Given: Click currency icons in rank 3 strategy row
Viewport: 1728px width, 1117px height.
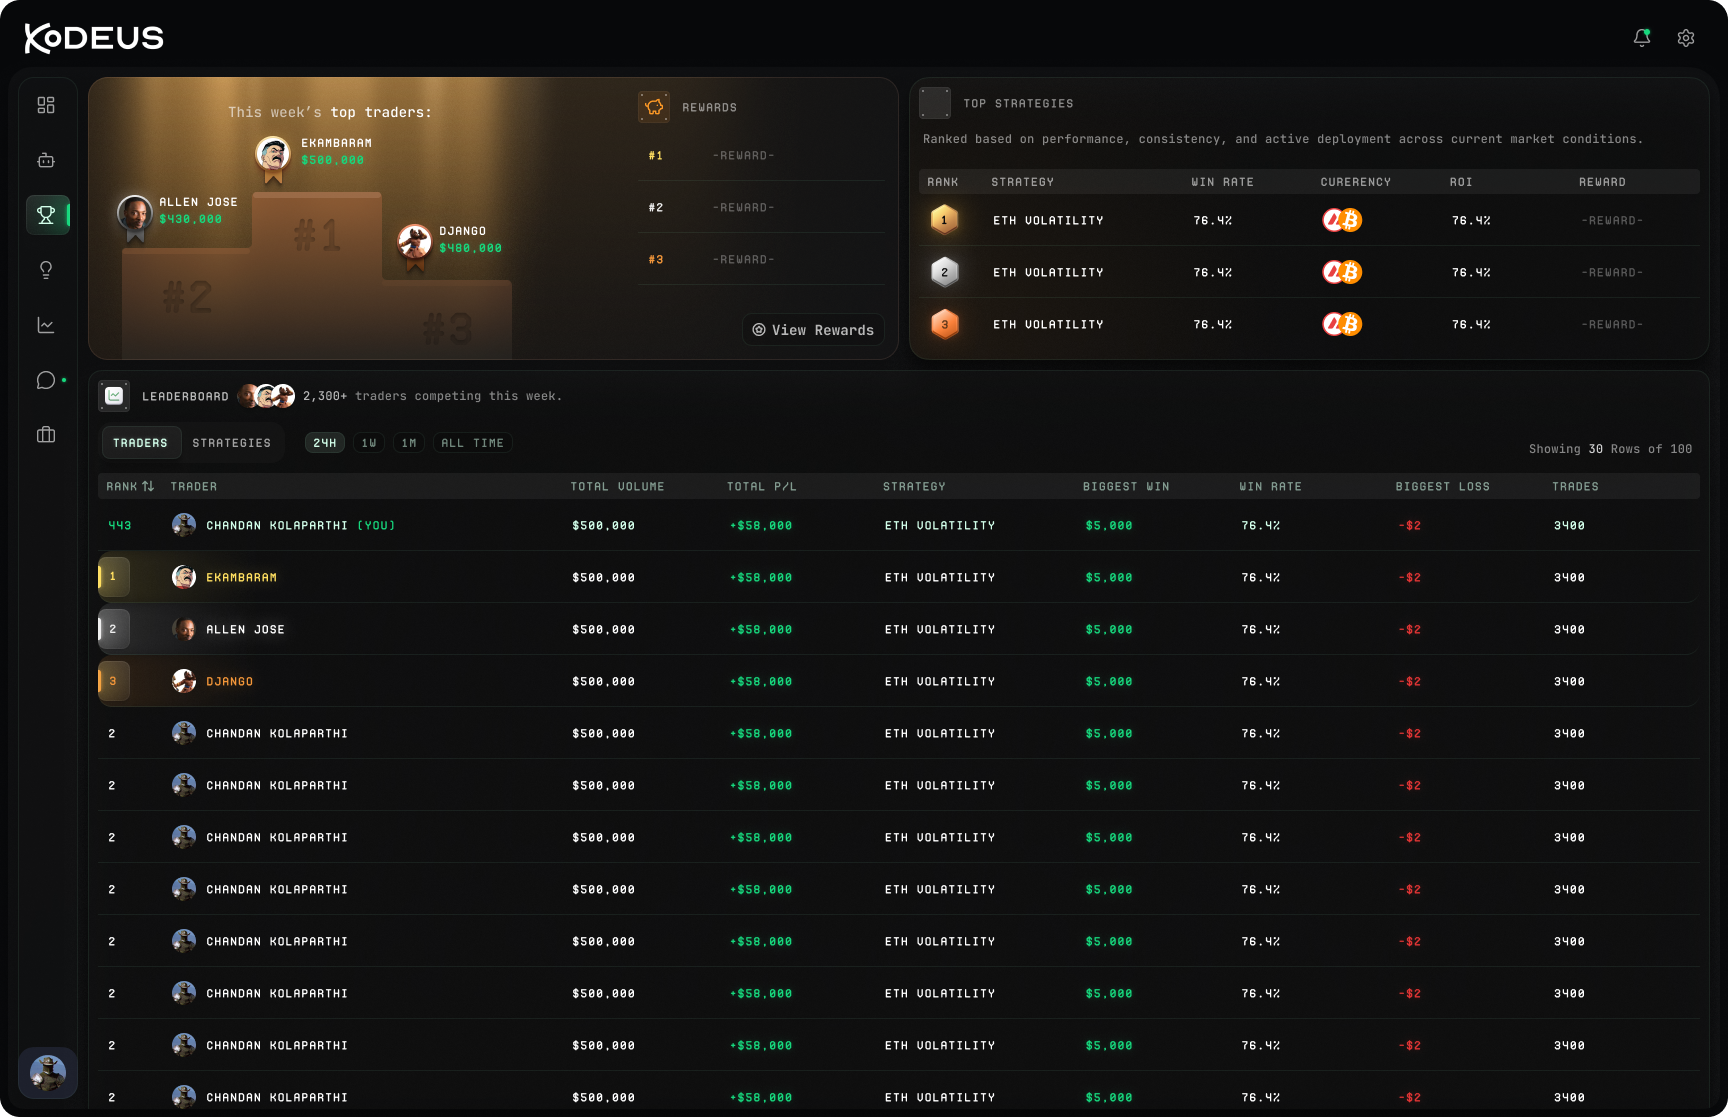Looking at the screenshot, I should (1342, 324).
